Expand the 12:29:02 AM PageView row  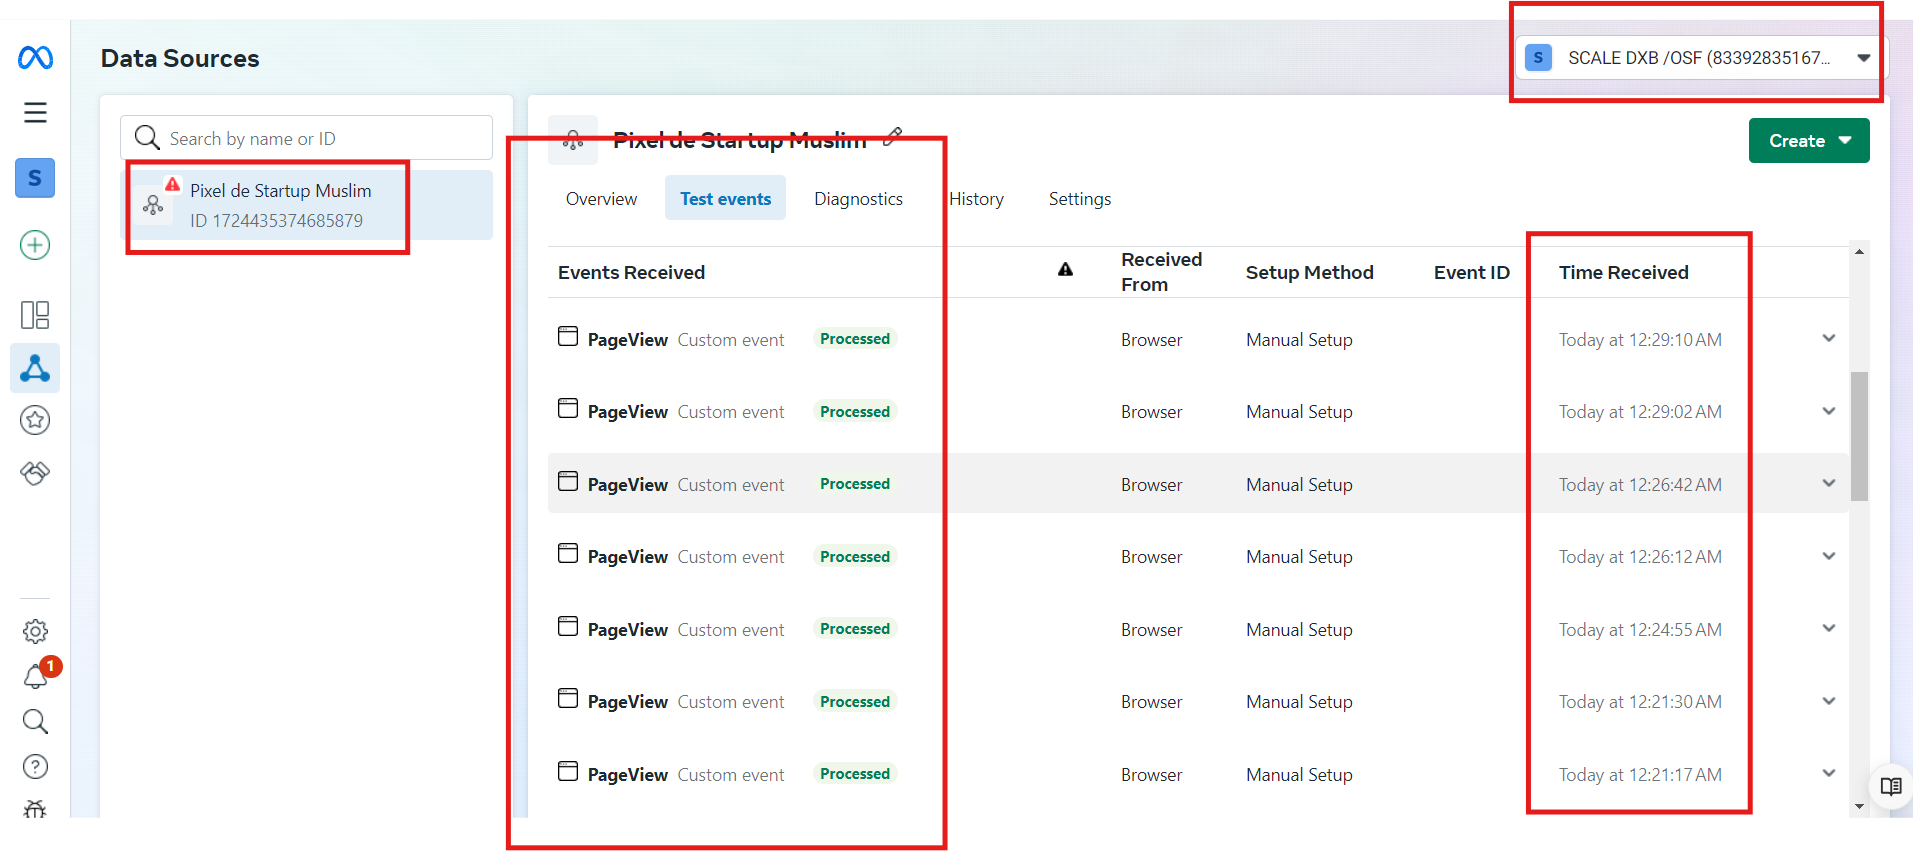[1829, 411]
